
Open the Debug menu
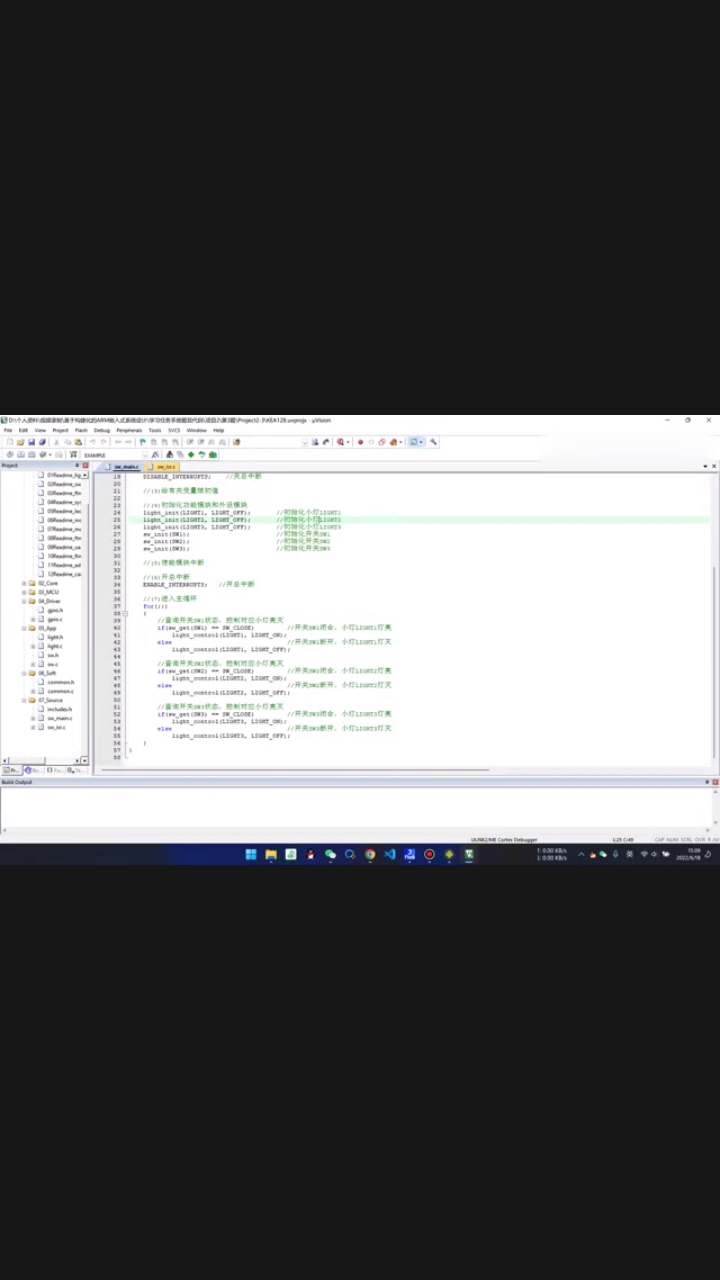coord(102,430)
